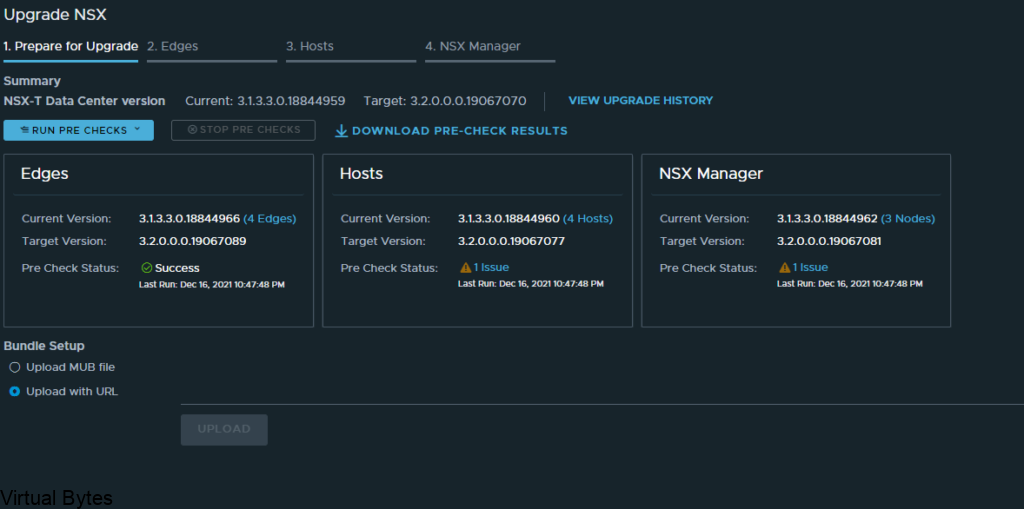Click the warning triangle in Hosts card

[x=466, y=268]
